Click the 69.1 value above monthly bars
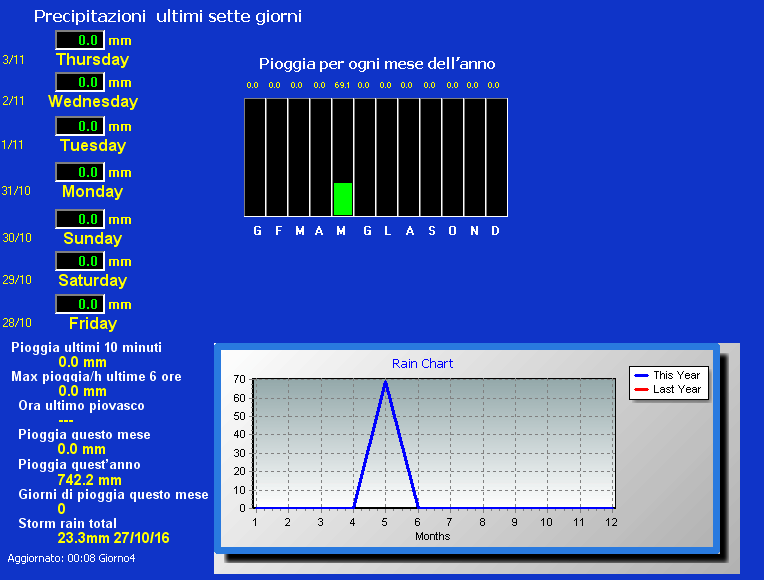The height and width of the screenshot is (580, 764). tap(342, 85)
